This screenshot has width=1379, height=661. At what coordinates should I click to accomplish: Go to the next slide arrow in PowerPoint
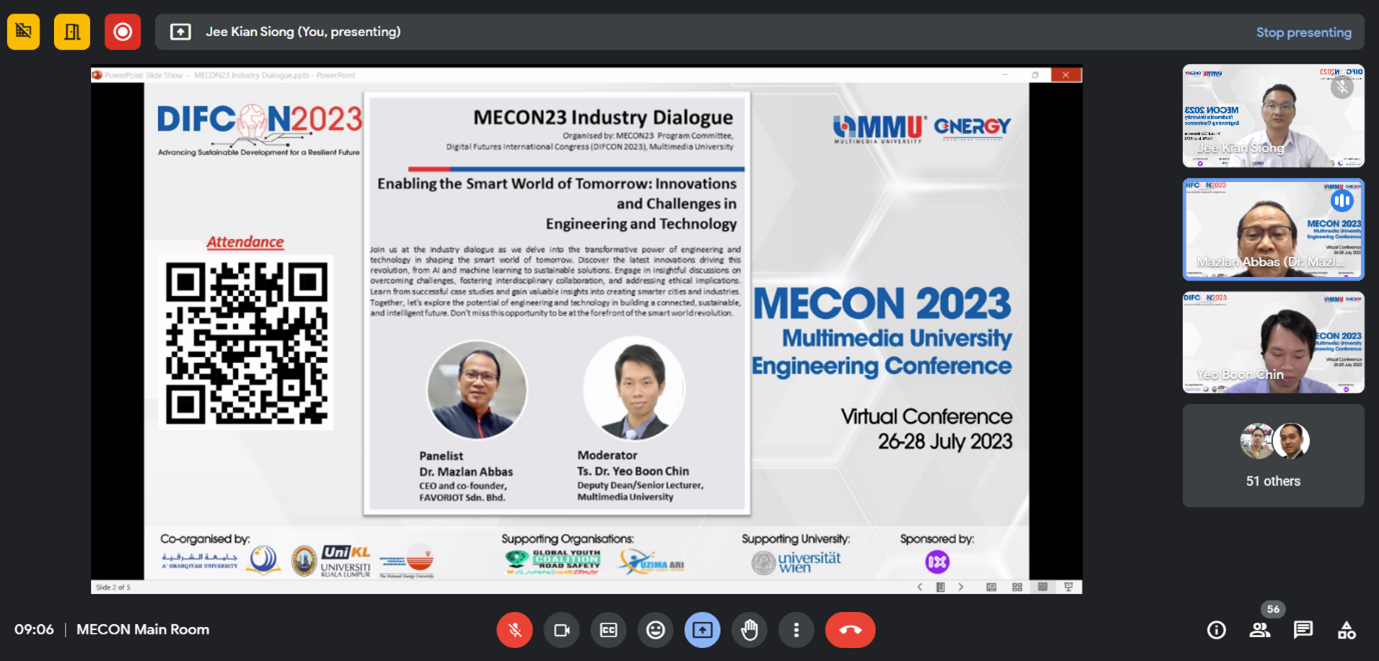point(961,587)
